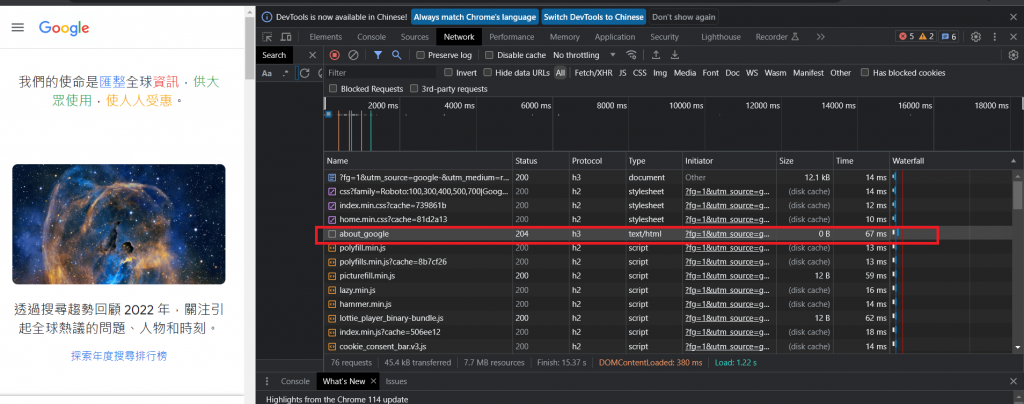This screenshot has height=404, width=1024.
Task: Stop recording network log
Action: [334, 55]
